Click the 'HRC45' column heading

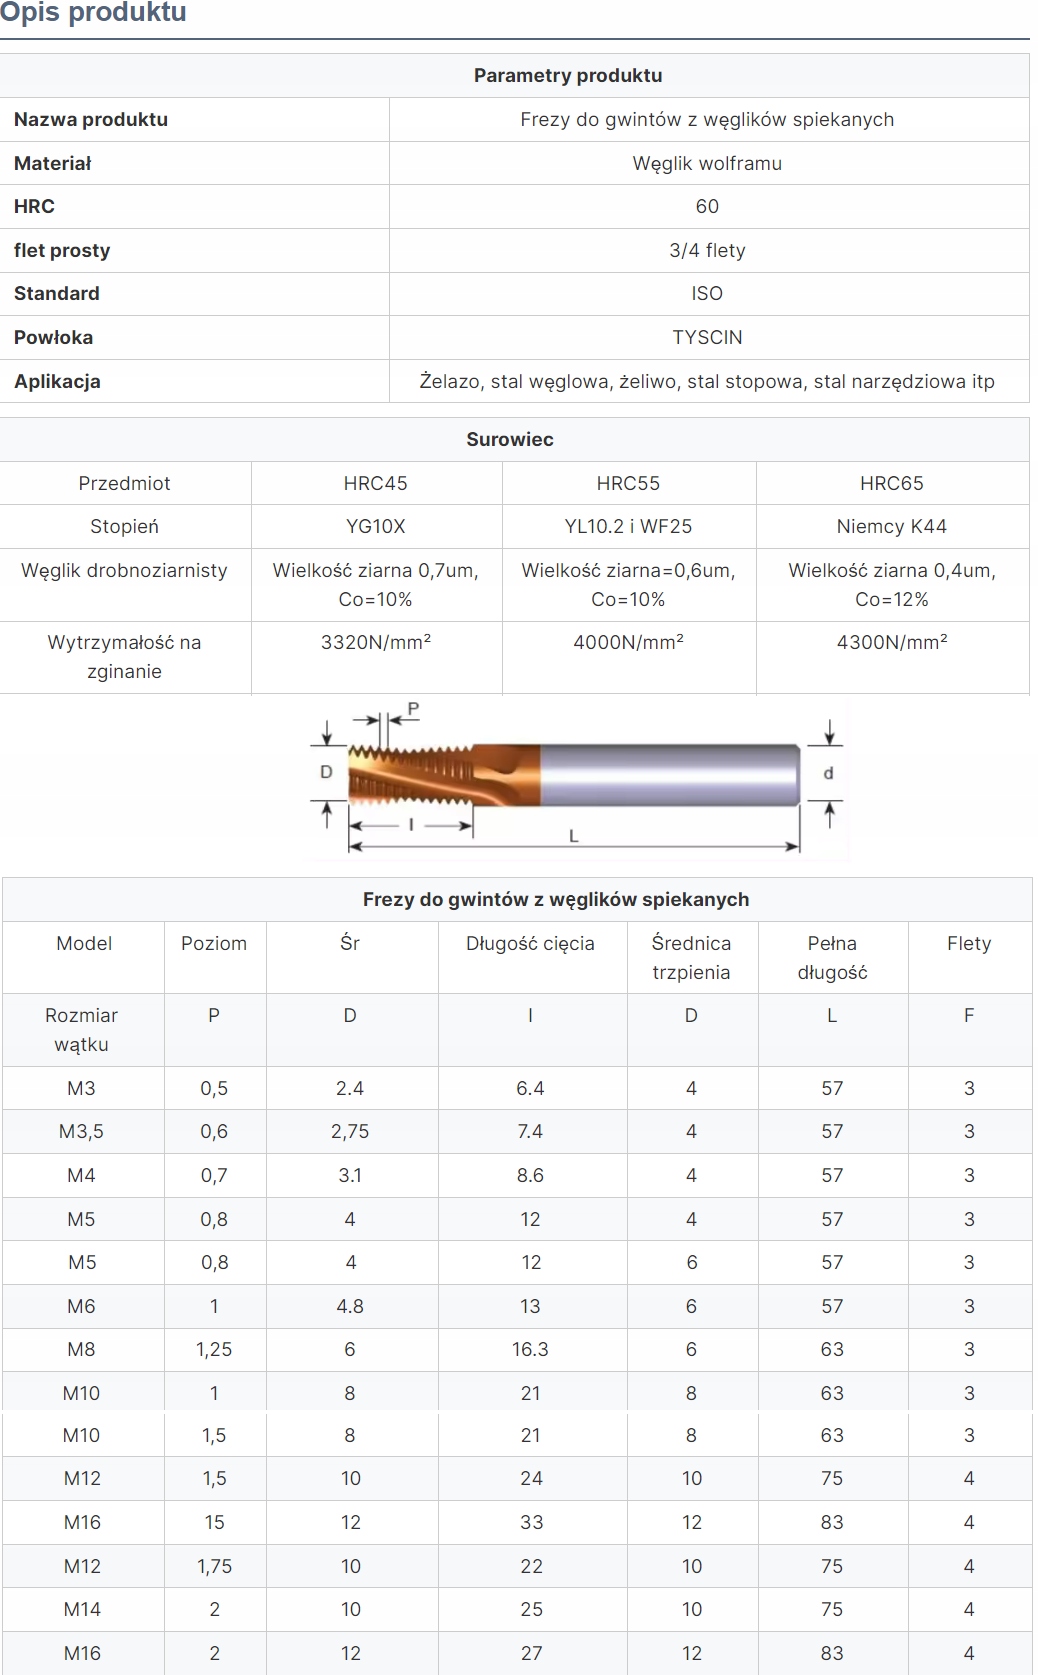375,483
